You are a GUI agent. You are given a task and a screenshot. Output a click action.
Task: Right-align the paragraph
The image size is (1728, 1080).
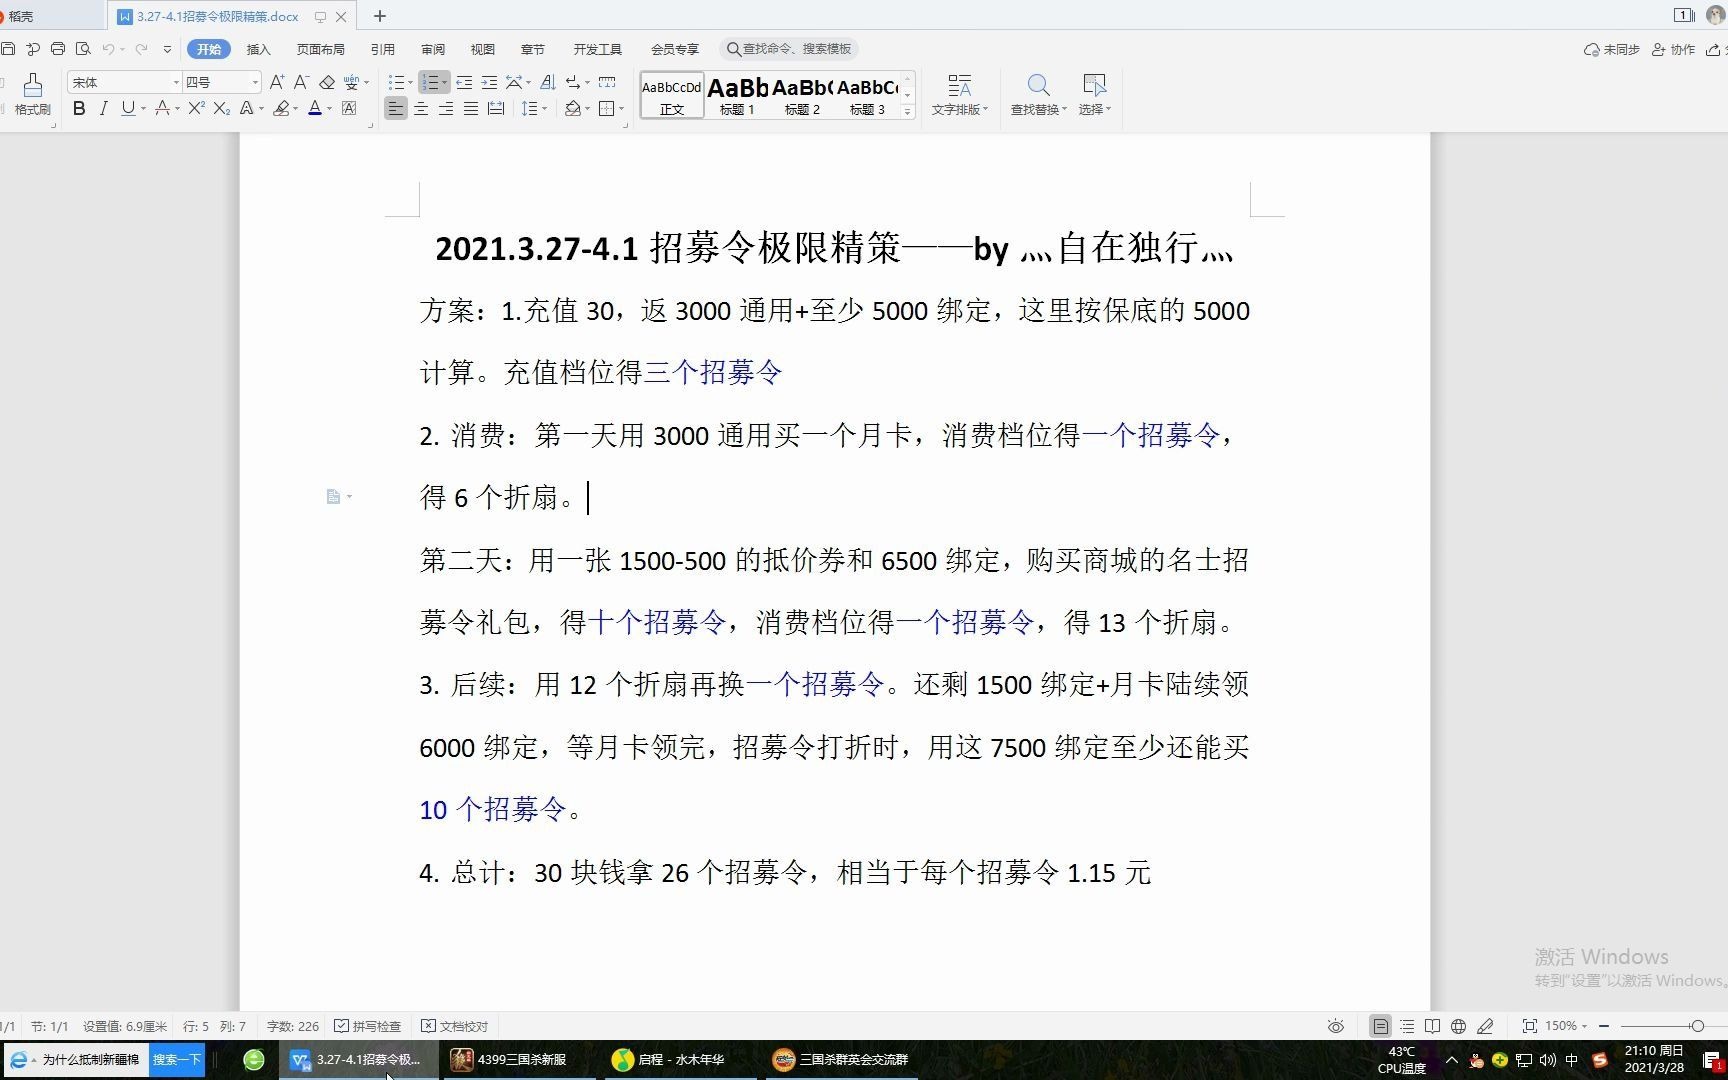click(446, 109)
